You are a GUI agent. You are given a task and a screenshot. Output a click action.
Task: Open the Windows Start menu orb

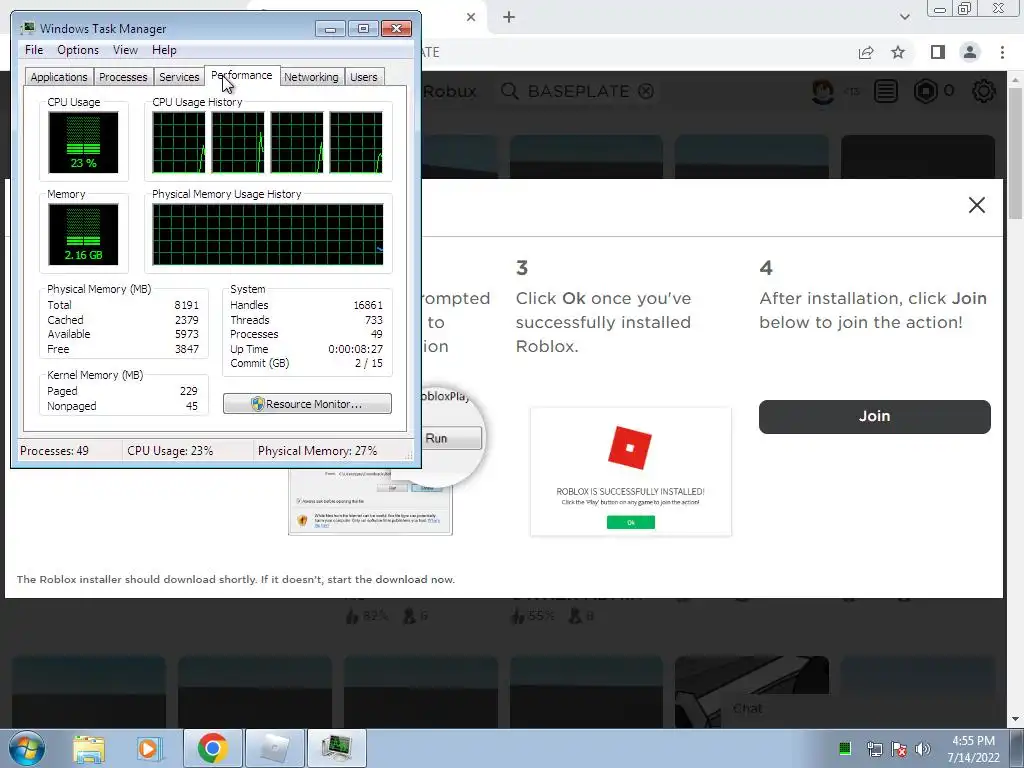tap(27, 748)
